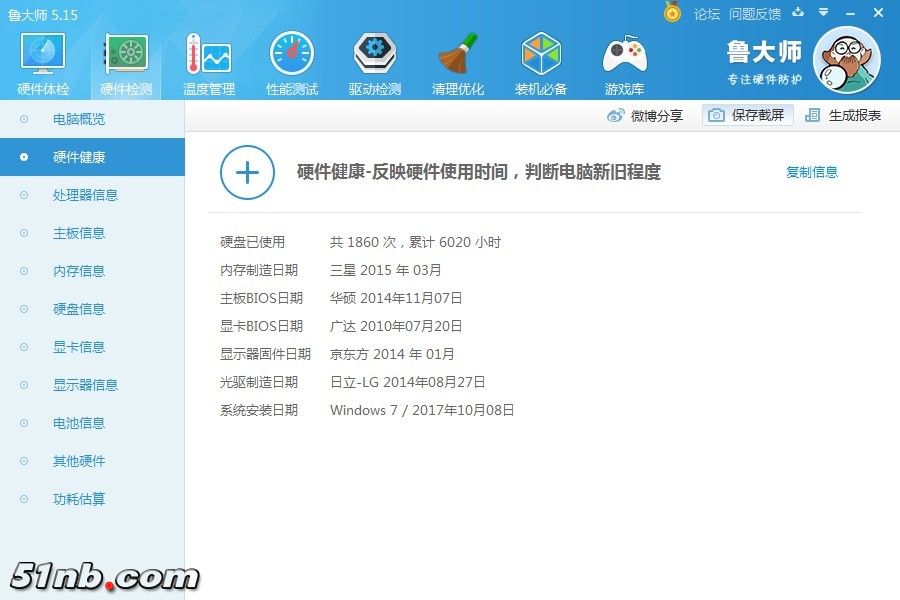This screenshot has width=900, height=600.
Task: Open 游戏库 gamepad icon
Action: point(624,55)
